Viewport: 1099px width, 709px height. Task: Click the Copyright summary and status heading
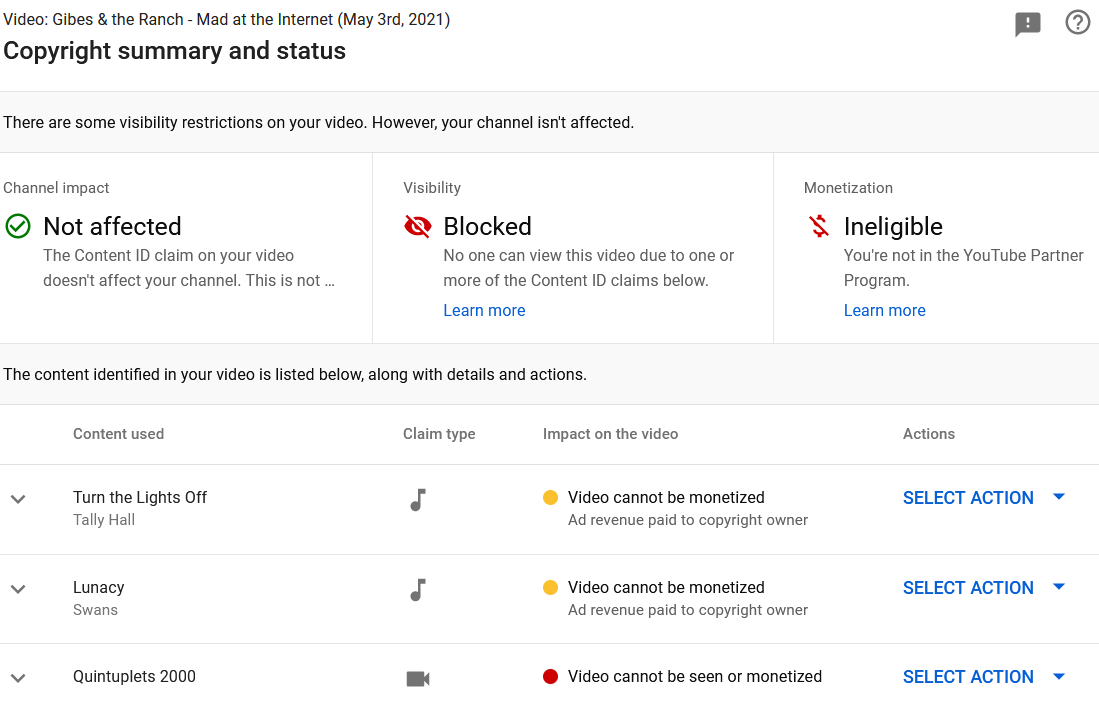[x=175, y=50]
